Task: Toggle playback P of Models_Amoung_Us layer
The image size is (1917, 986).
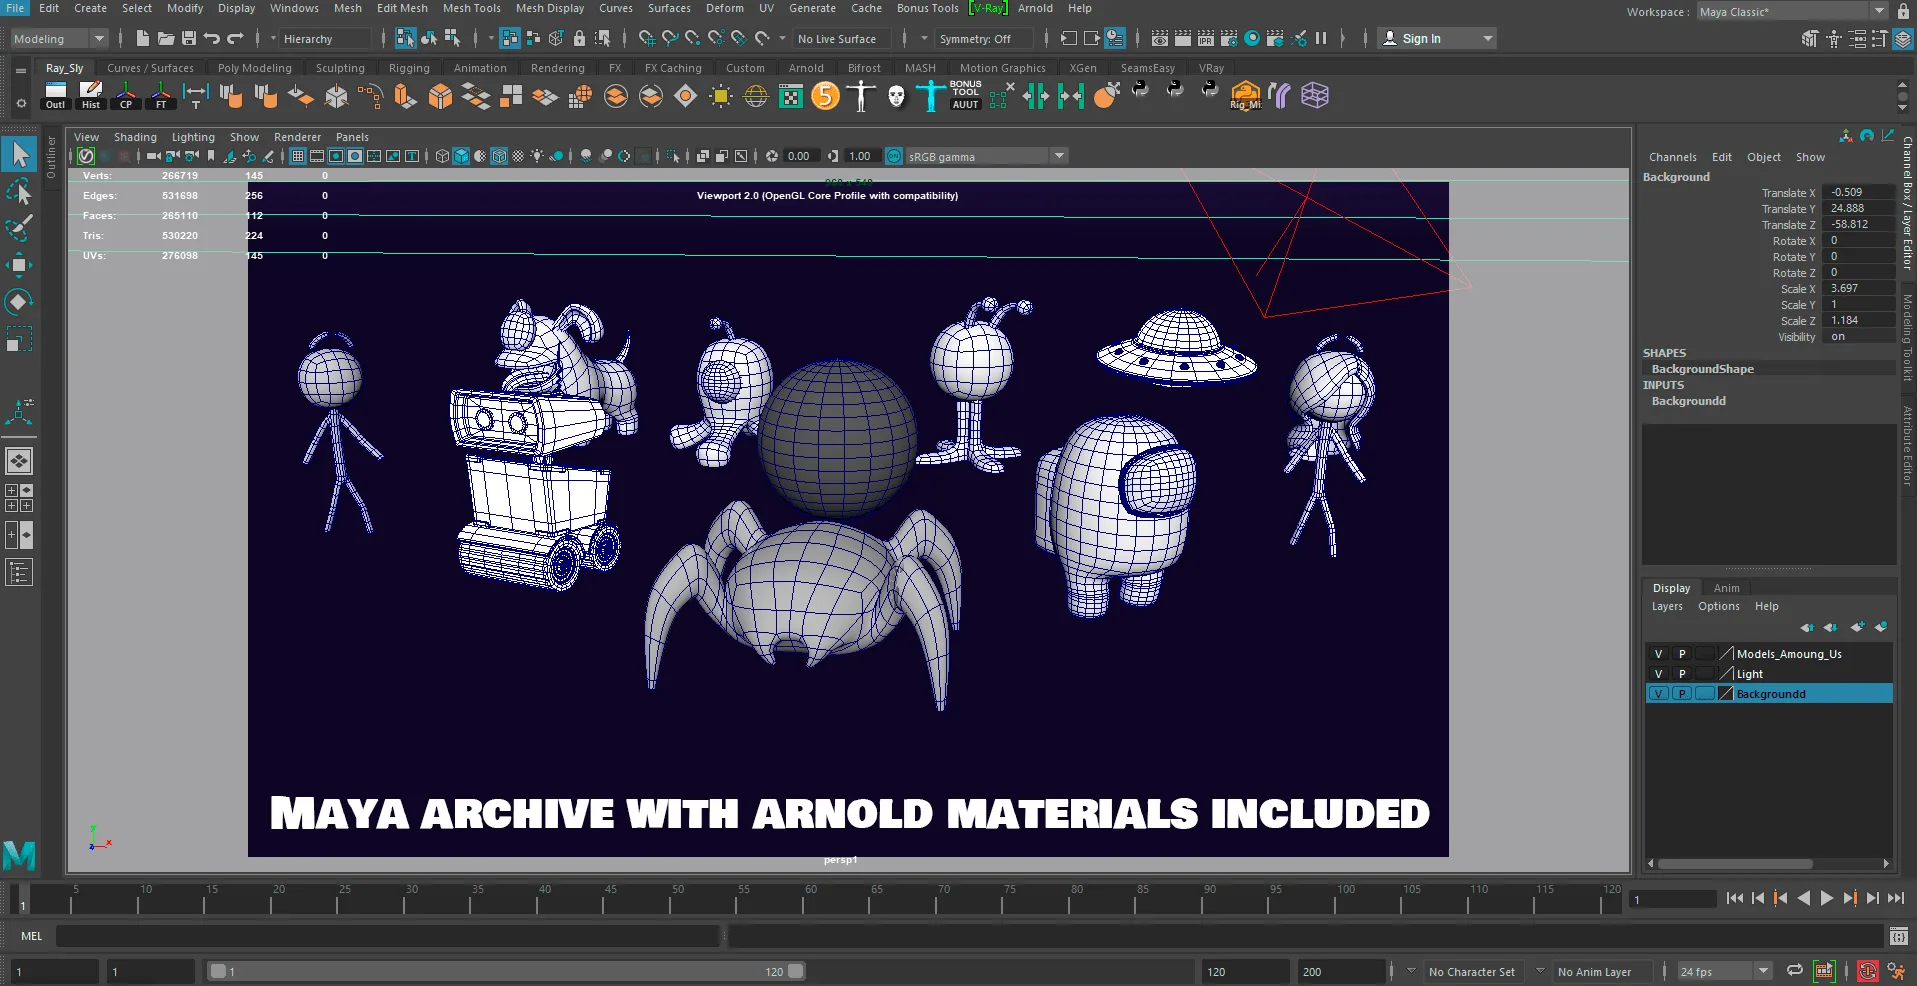Action: click(x=1682, y=654)
